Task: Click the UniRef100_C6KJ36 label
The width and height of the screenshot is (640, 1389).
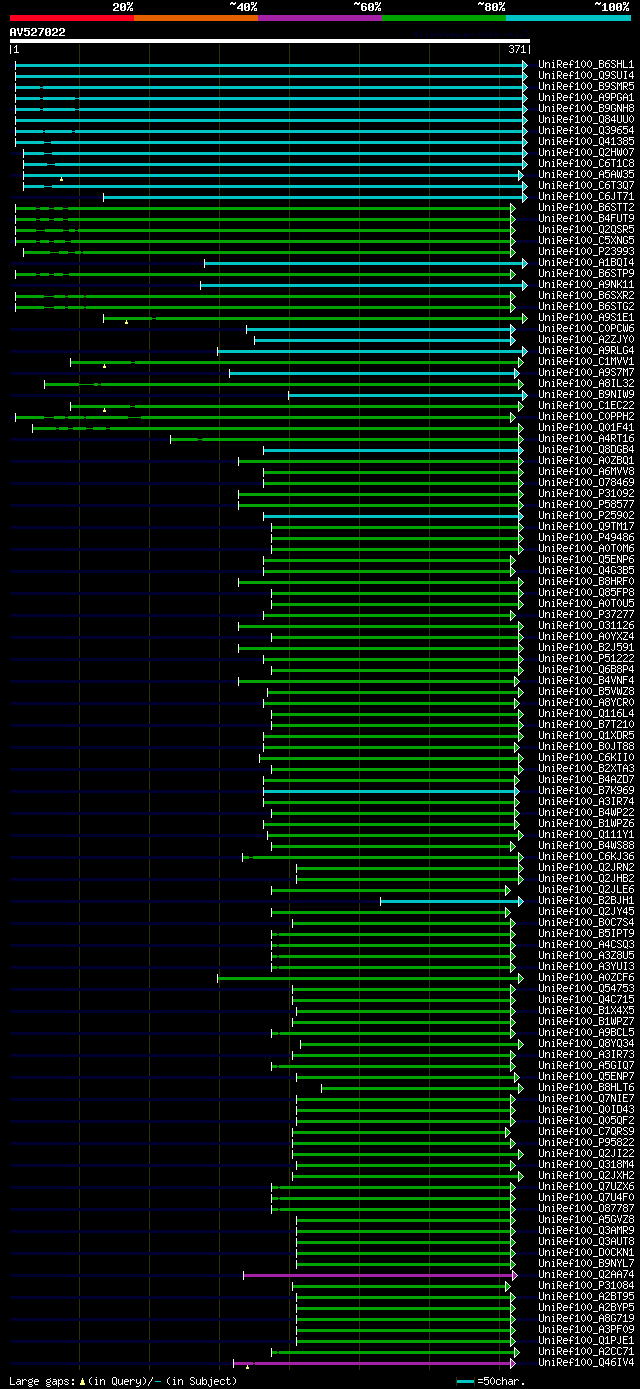Action: (586, 856)
